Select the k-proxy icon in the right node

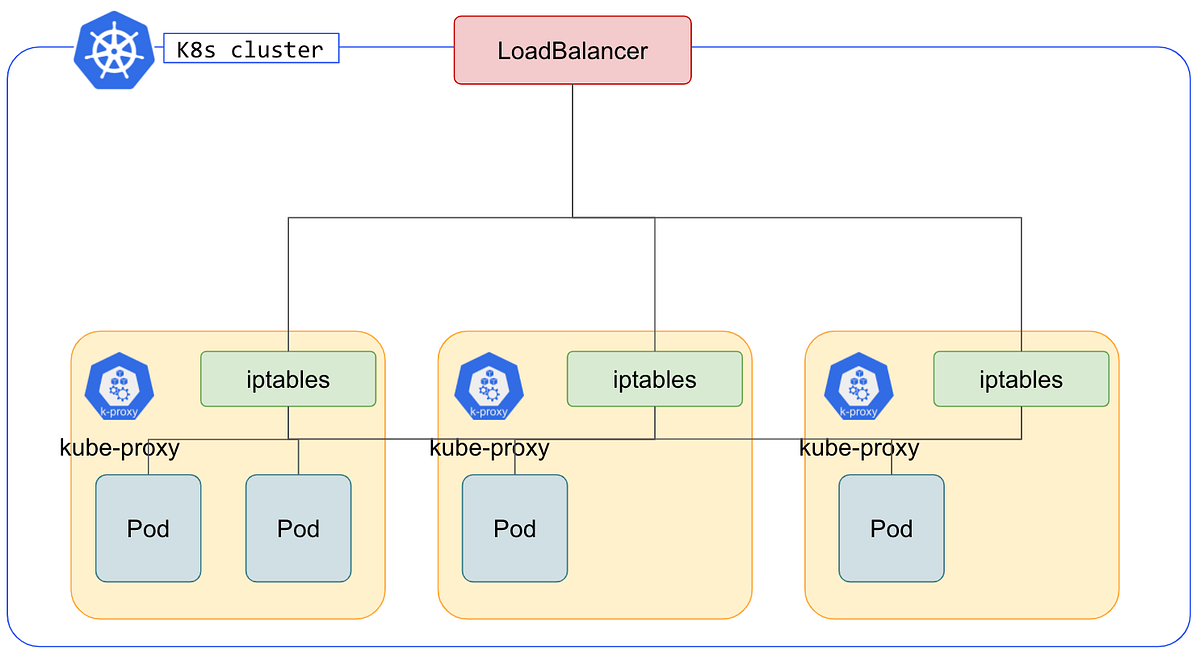[858, 385]
